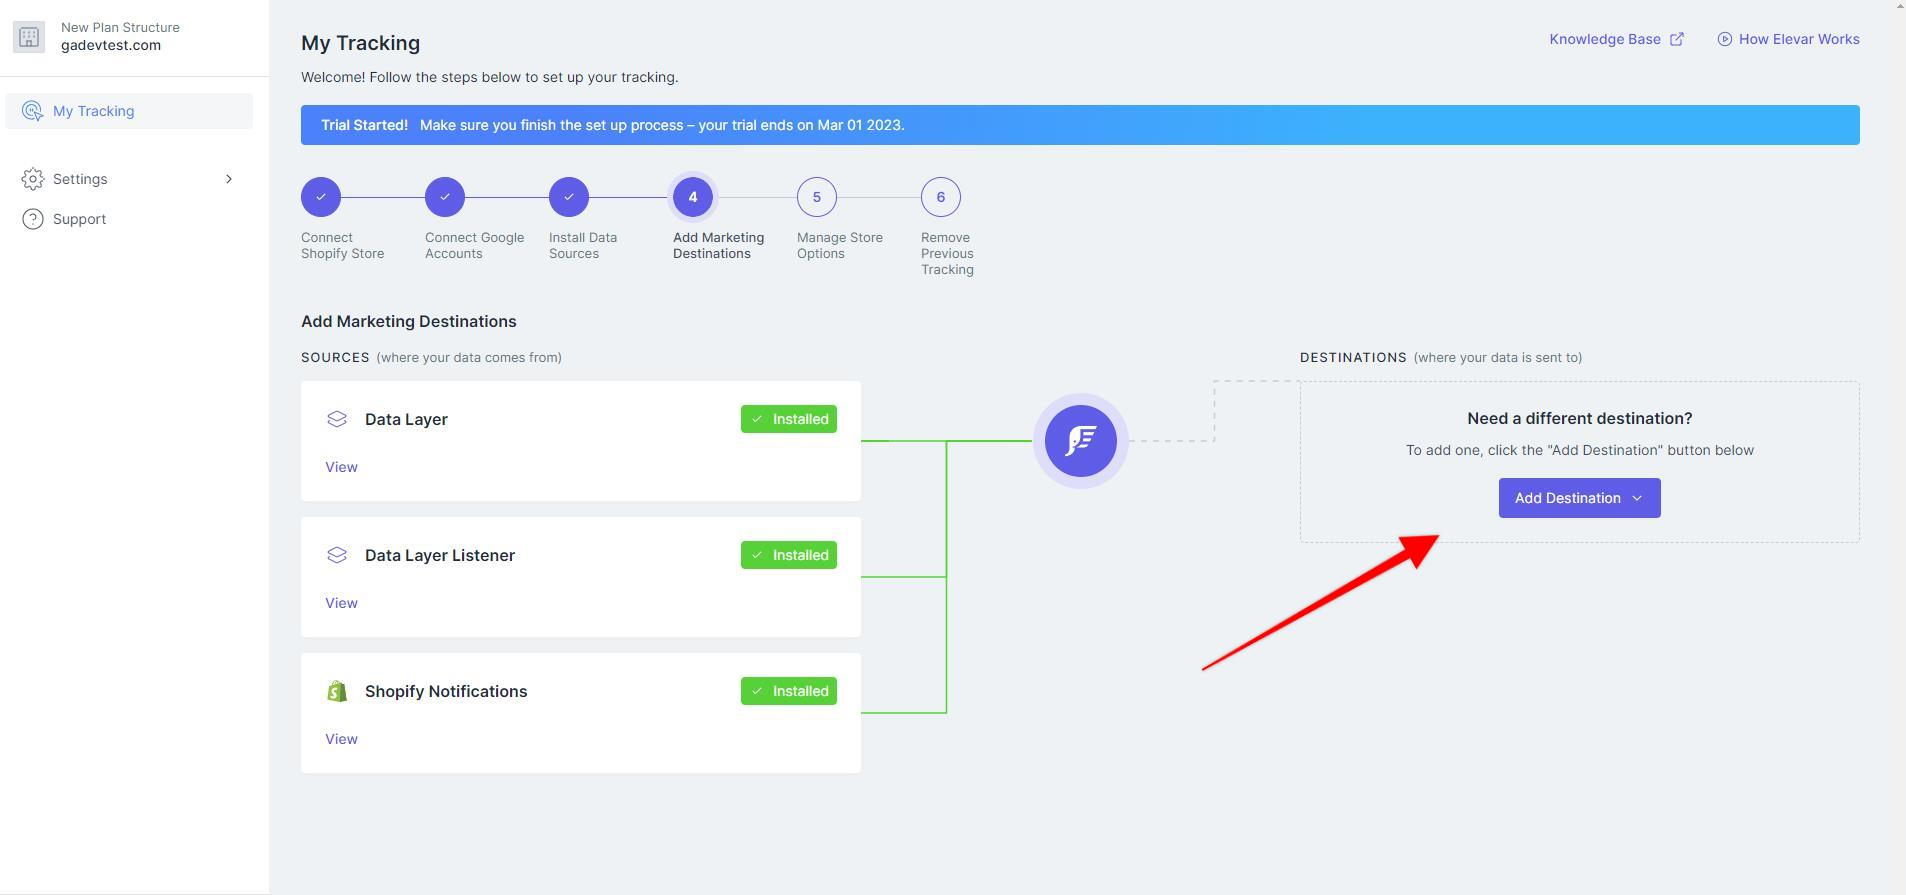Open the How Elevar Works link
The image size is (1906, 895).
point(1789,39)
